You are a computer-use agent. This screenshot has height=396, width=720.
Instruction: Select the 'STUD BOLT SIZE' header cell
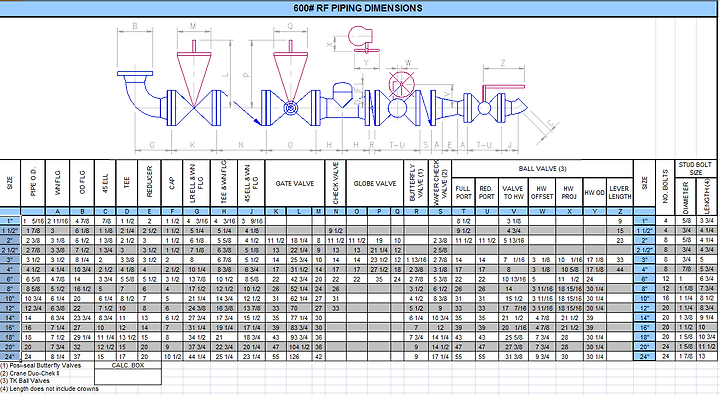695,169
